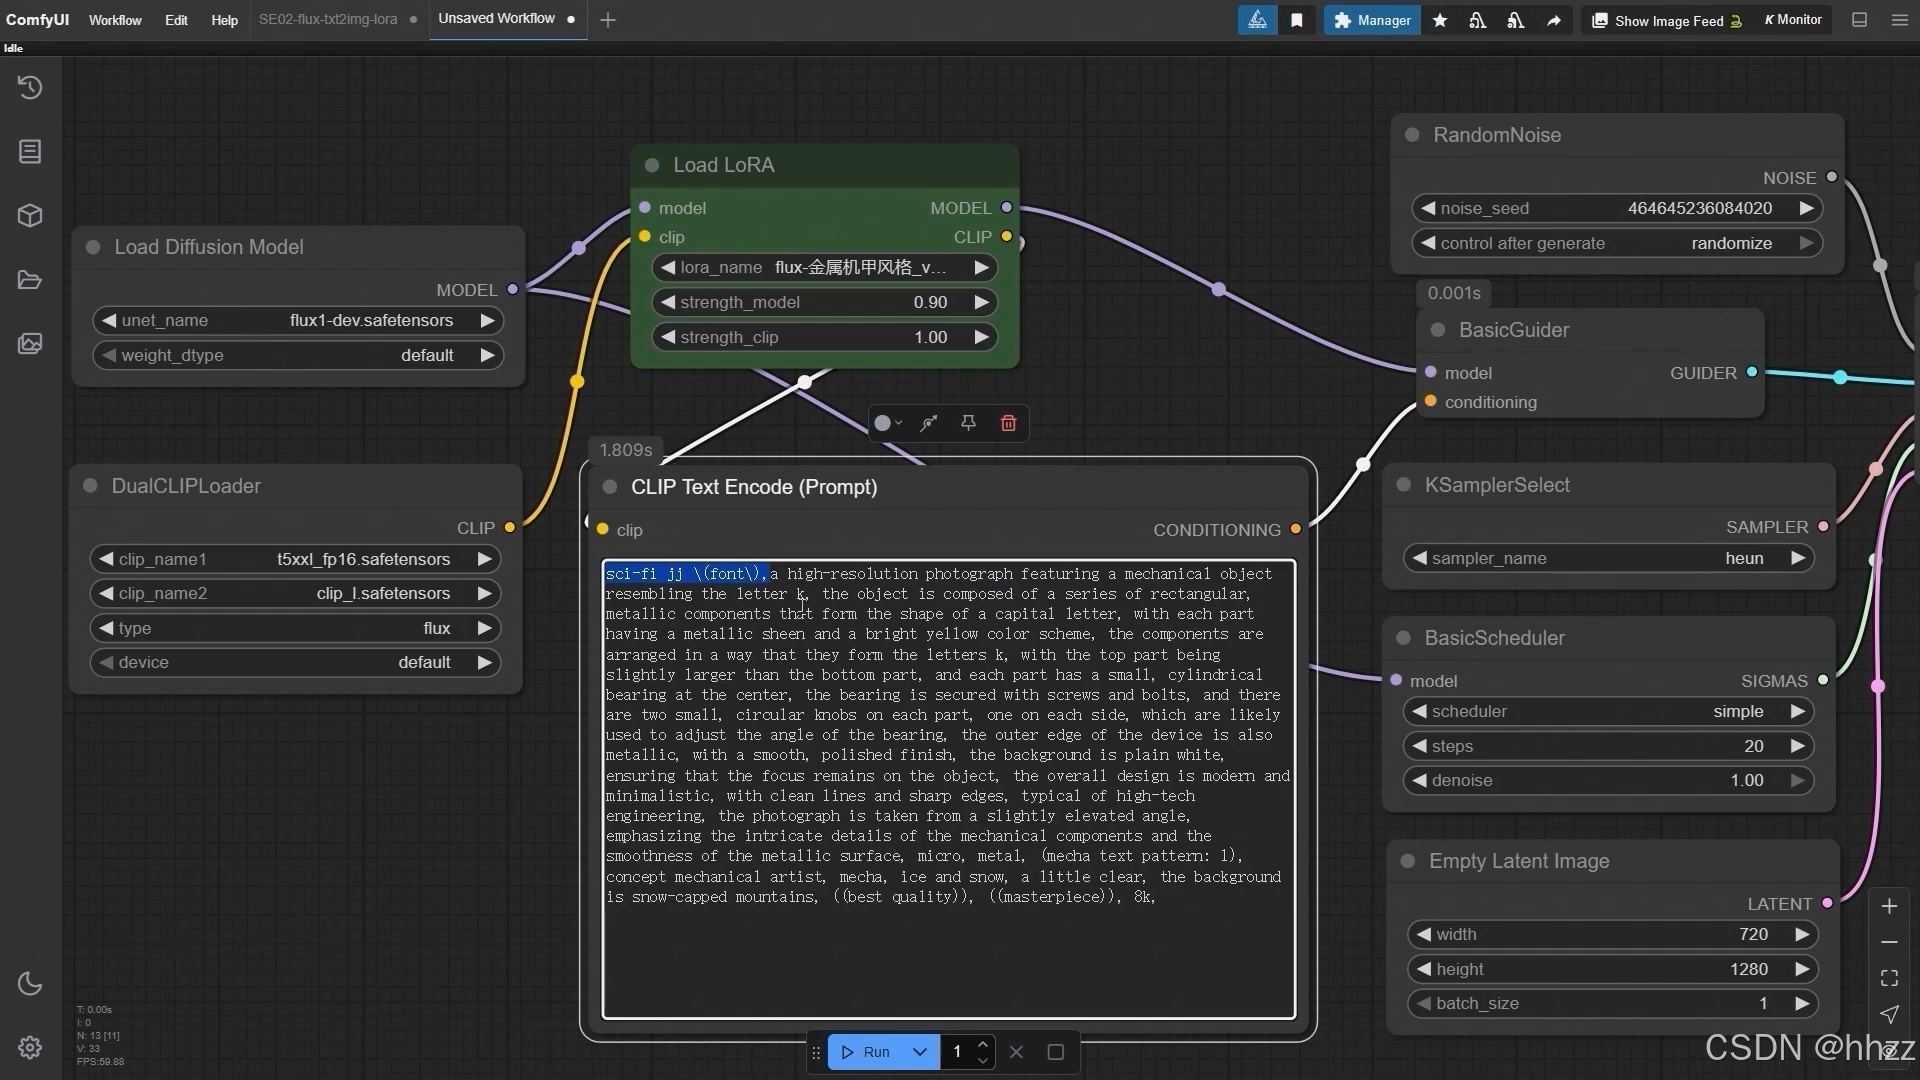The image size is (1920, 1080).
Task: Open the queue history sidebar icon
Action: click(30, 88)
